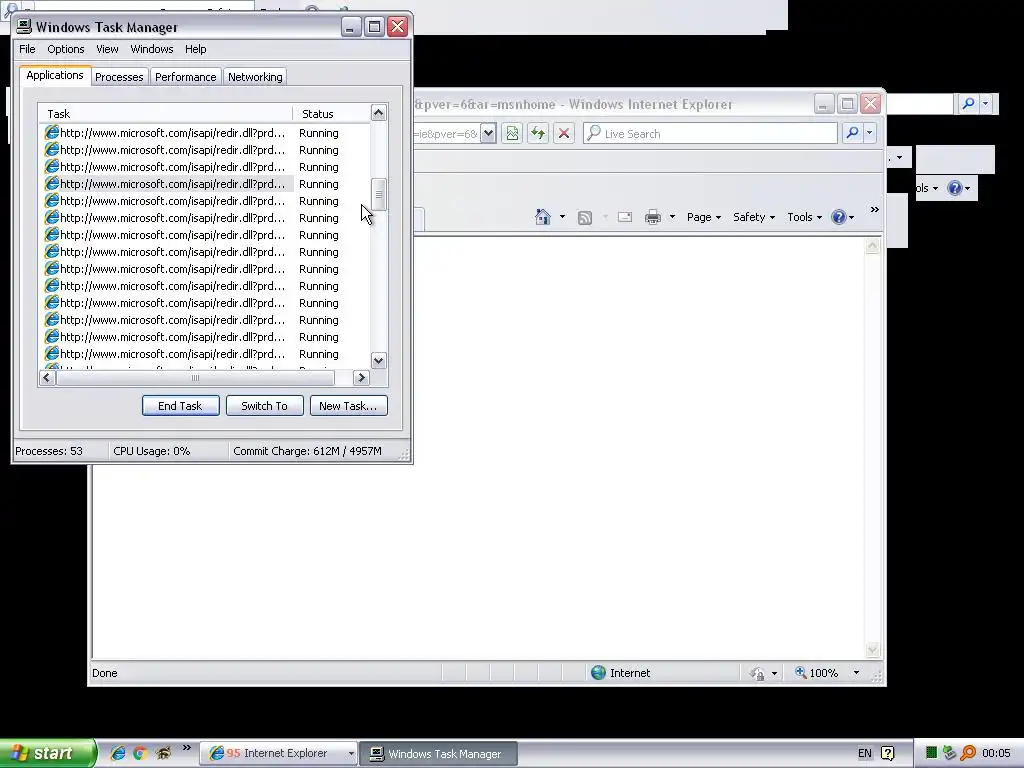
Task: Launch Internet Explorer from Quick Launch
Action: pos(118,753)
